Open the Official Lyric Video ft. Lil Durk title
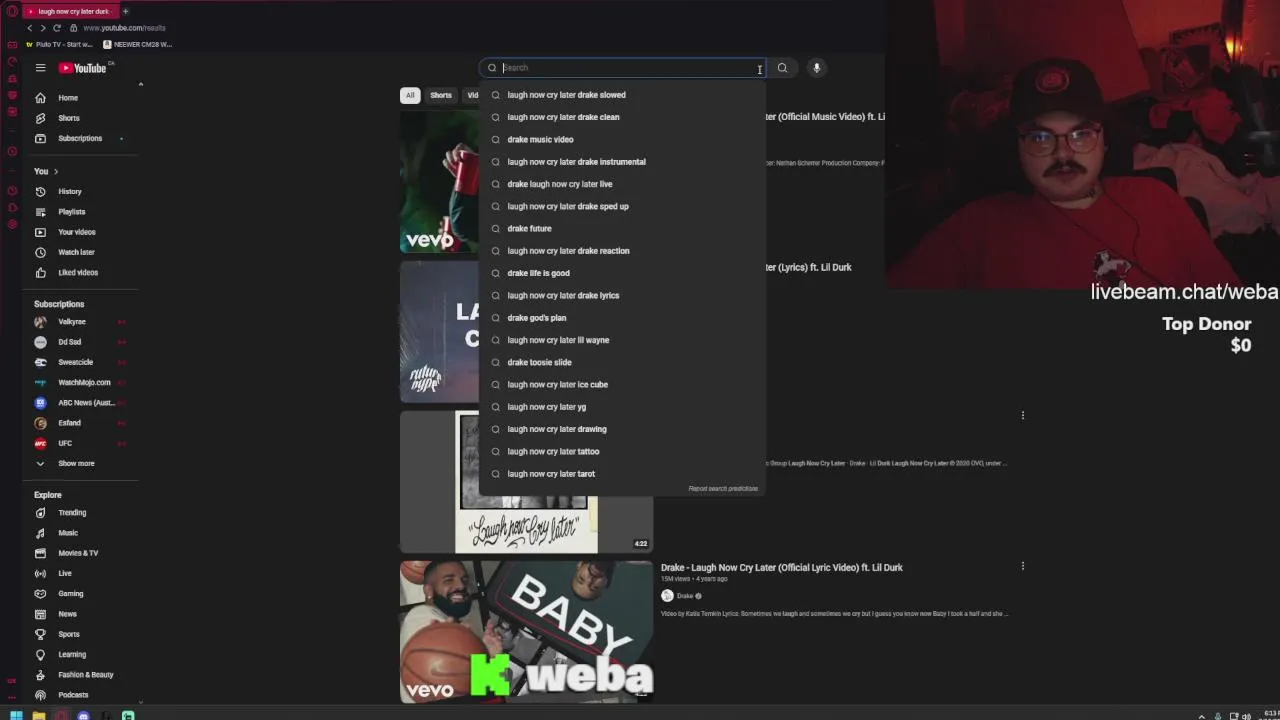This screenshot has height=720, width=1280. point(781,567)
